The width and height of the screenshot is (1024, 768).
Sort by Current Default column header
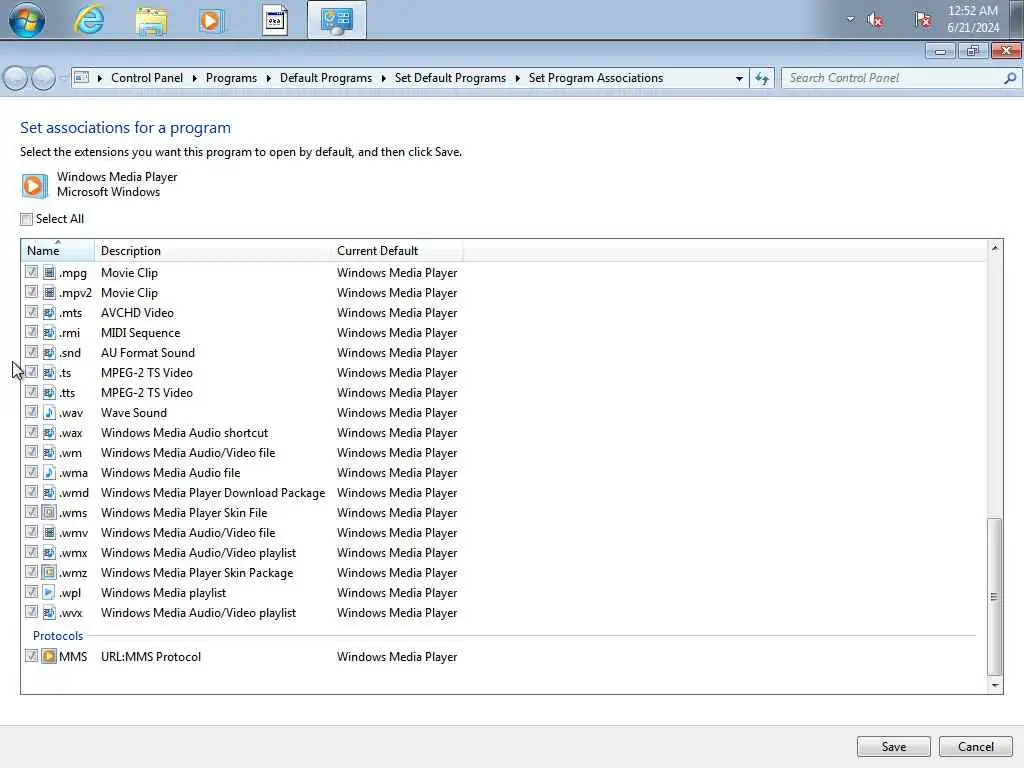[396, 251]
